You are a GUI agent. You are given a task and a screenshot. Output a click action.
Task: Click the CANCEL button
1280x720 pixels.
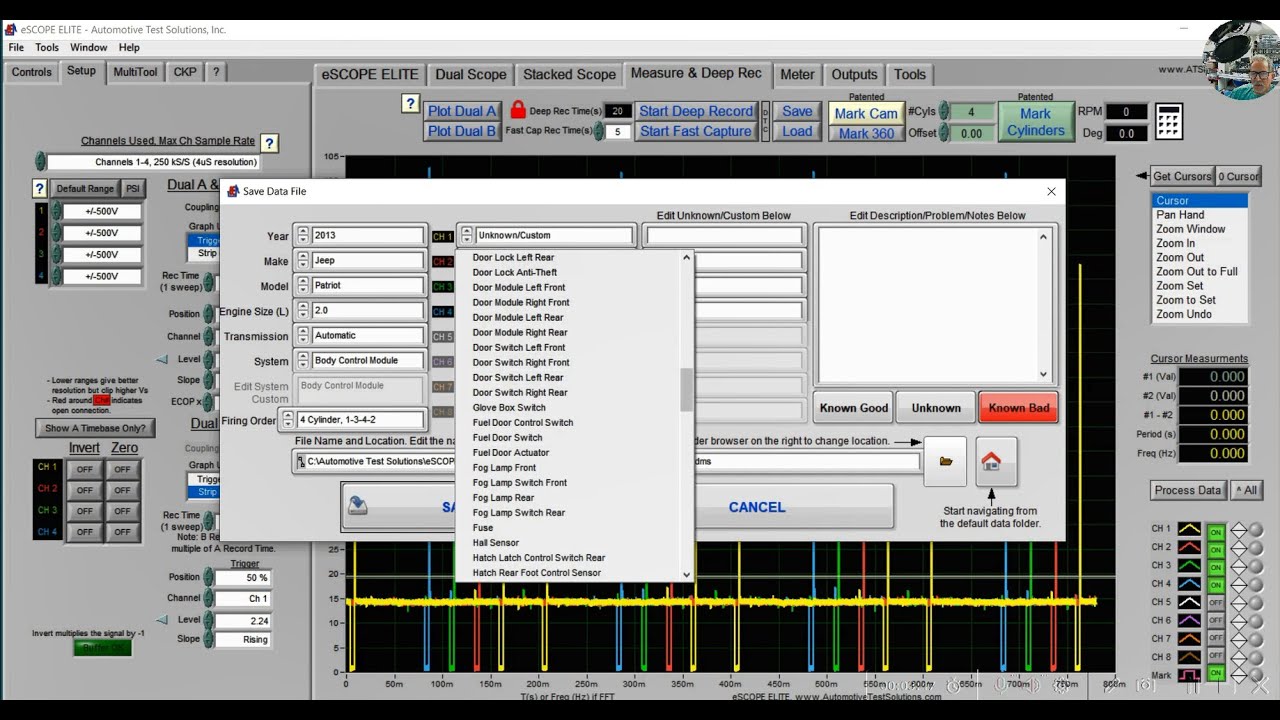point(757,507)
